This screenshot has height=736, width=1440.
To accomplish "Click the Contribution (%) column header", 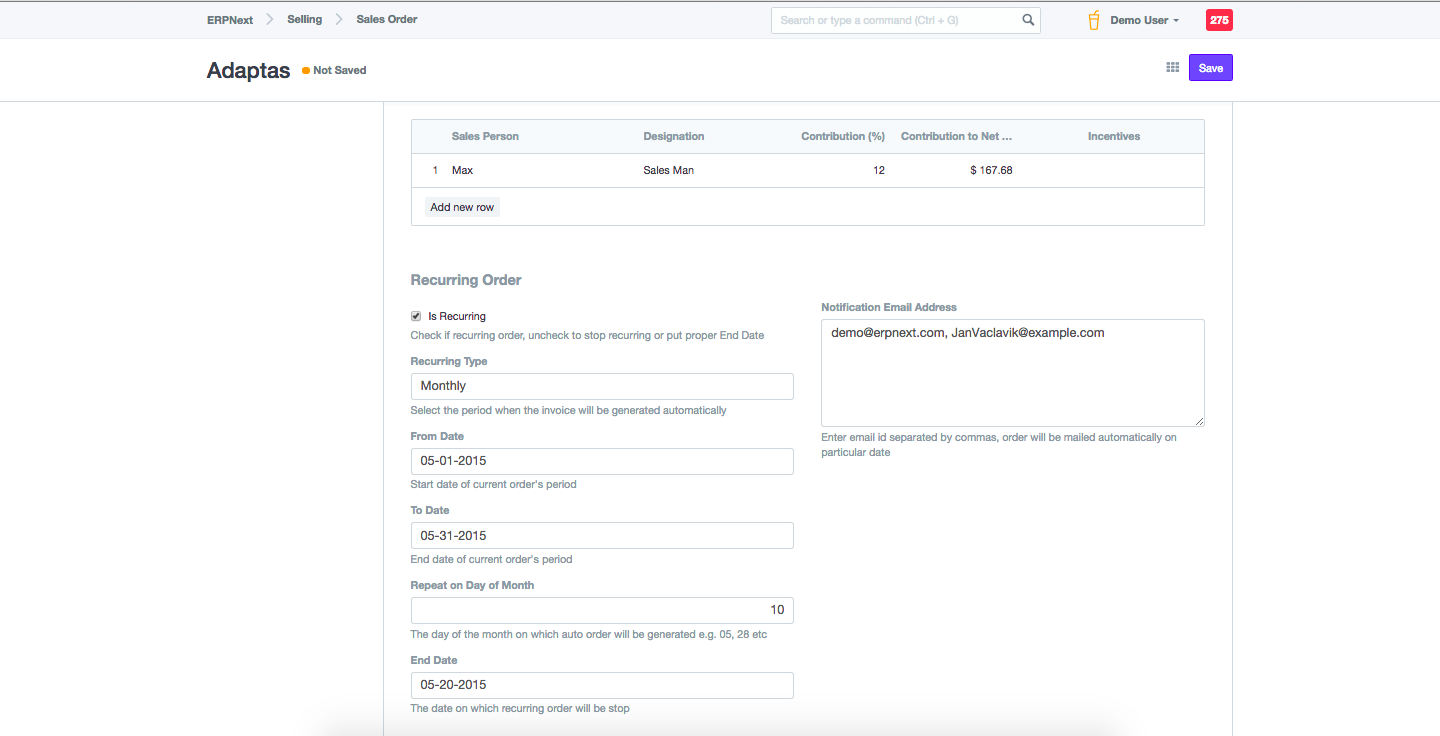I will coord(842,137).
